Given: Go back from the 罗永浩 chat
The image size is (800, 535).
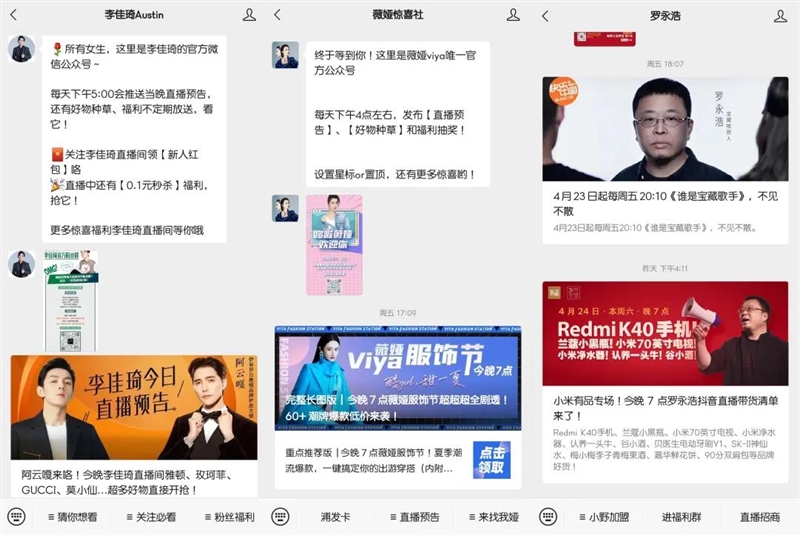Looking at the screenshot, I should point(545,16).
